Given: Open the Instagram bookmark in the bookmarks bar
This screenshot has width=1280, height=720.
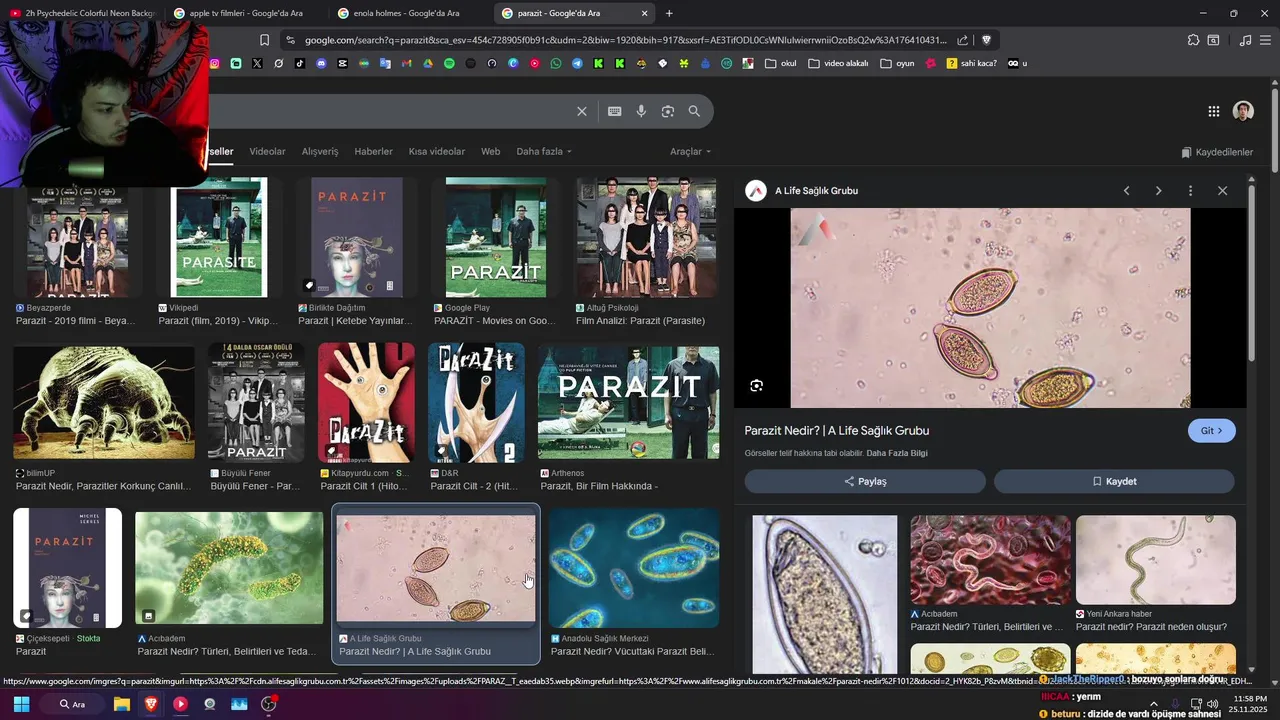Looking at the screenshot, I should [x=214, y=63].
